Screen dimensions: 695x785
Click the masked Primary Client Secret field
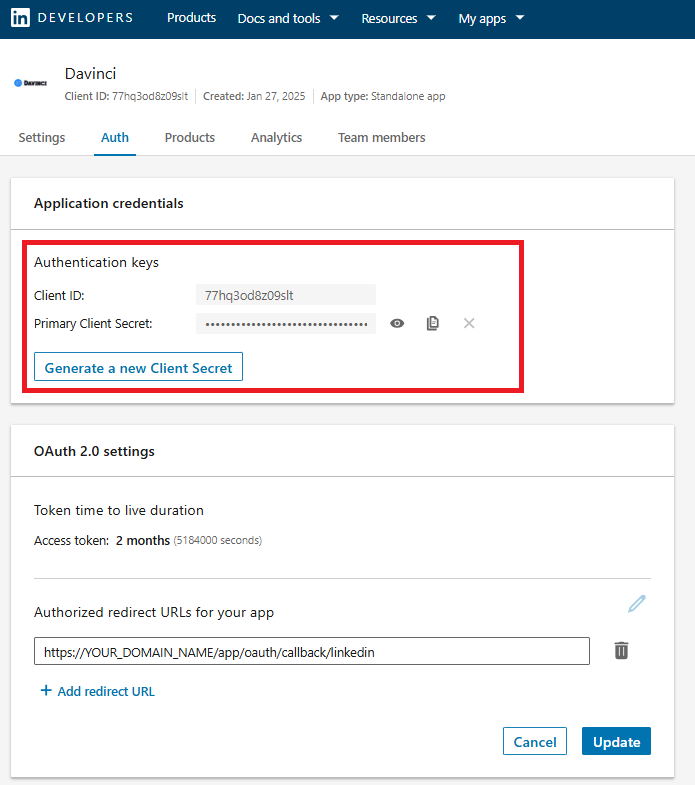[x=286, y=323]
